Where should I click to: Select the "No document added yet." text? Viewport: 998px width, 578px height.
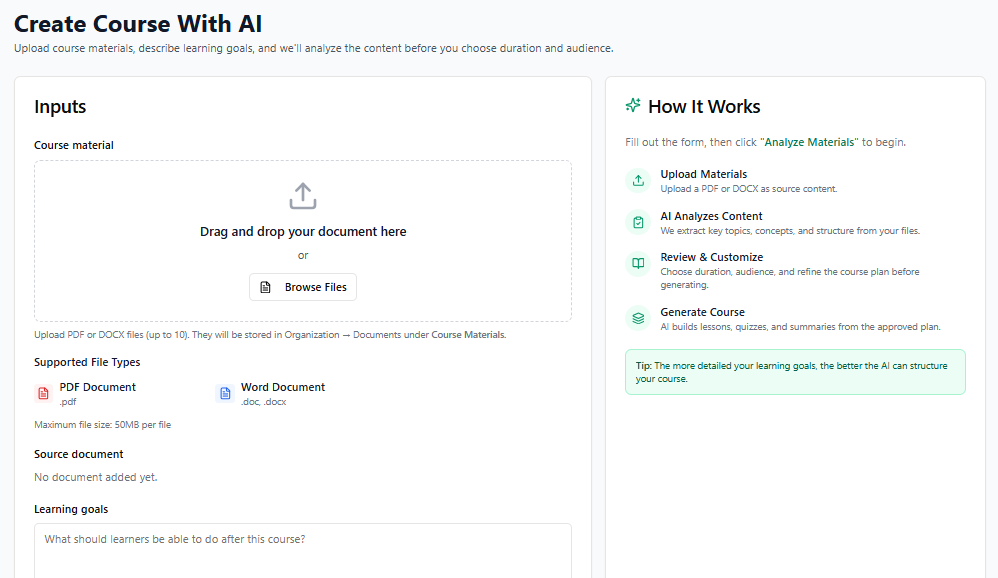(x=96, y=477)
